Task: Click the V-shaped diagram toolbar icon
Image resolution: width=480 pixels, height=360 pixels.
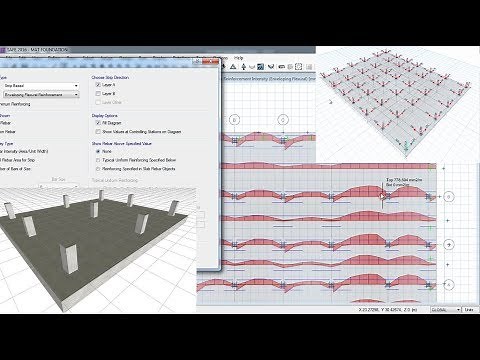Action: [271, 67]
